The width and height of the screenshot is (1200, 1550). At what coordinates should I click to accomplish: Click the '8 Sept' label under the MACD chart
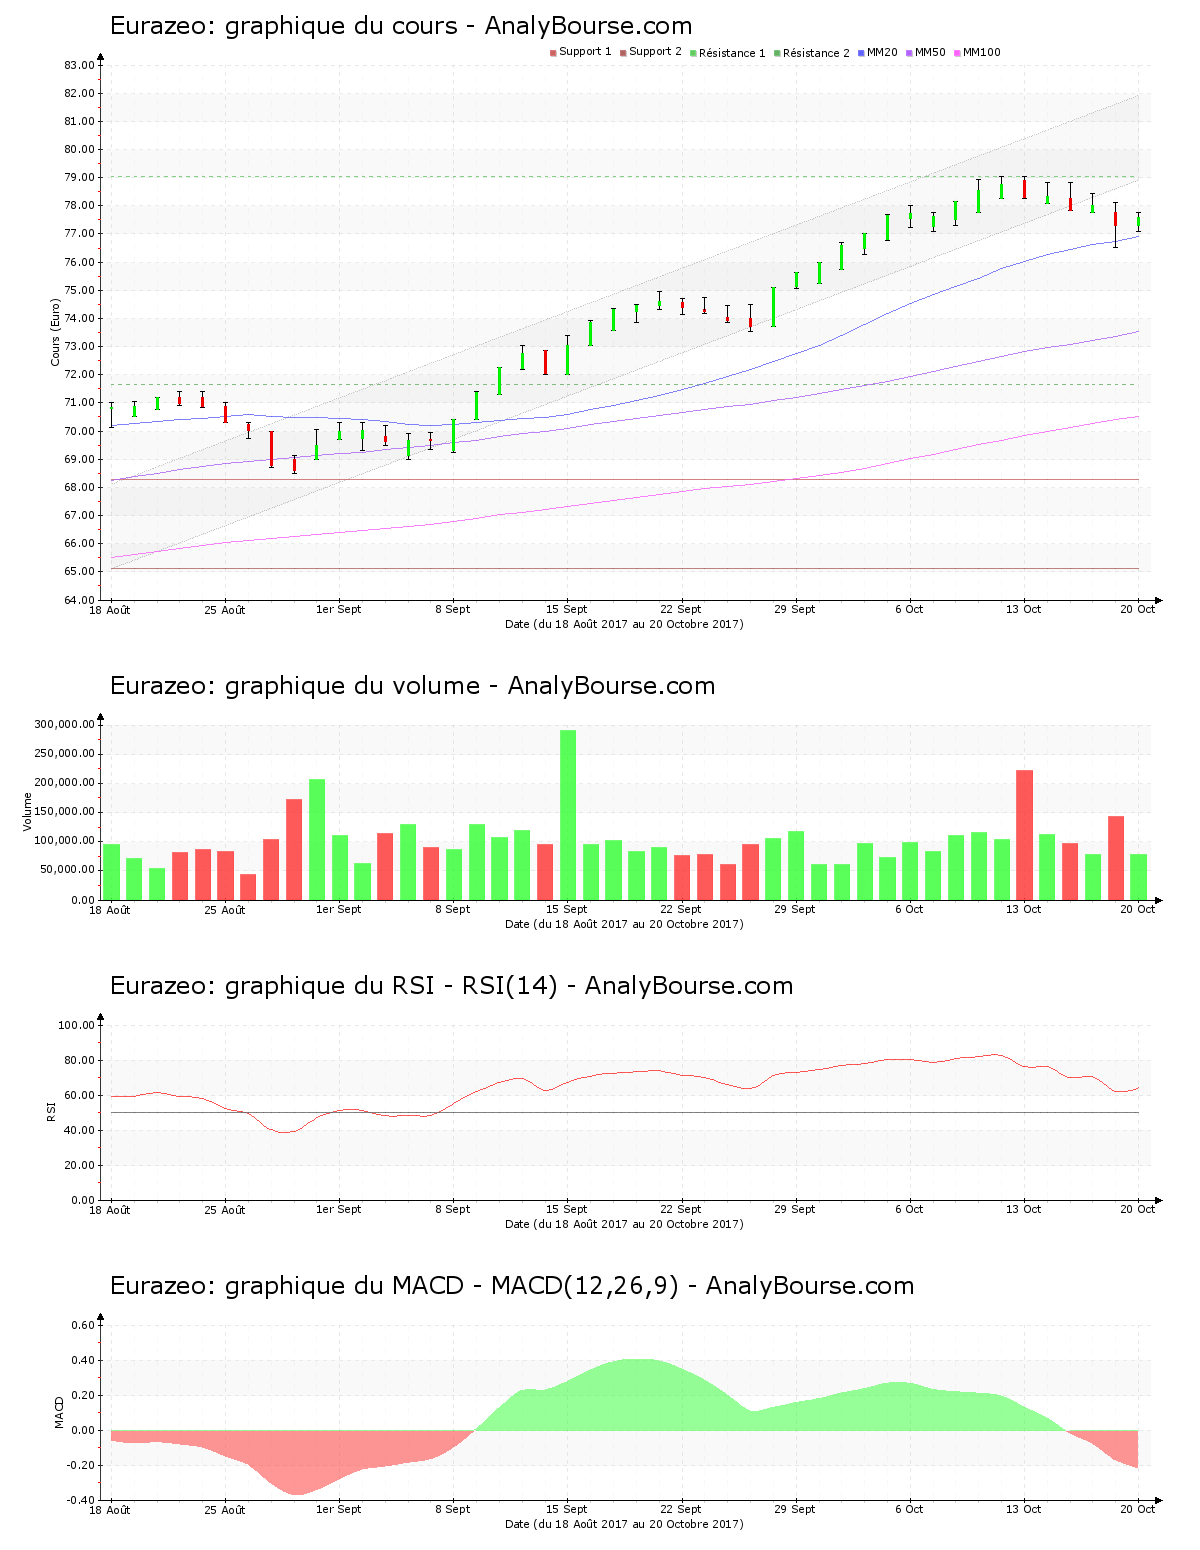coord(453,1509)
